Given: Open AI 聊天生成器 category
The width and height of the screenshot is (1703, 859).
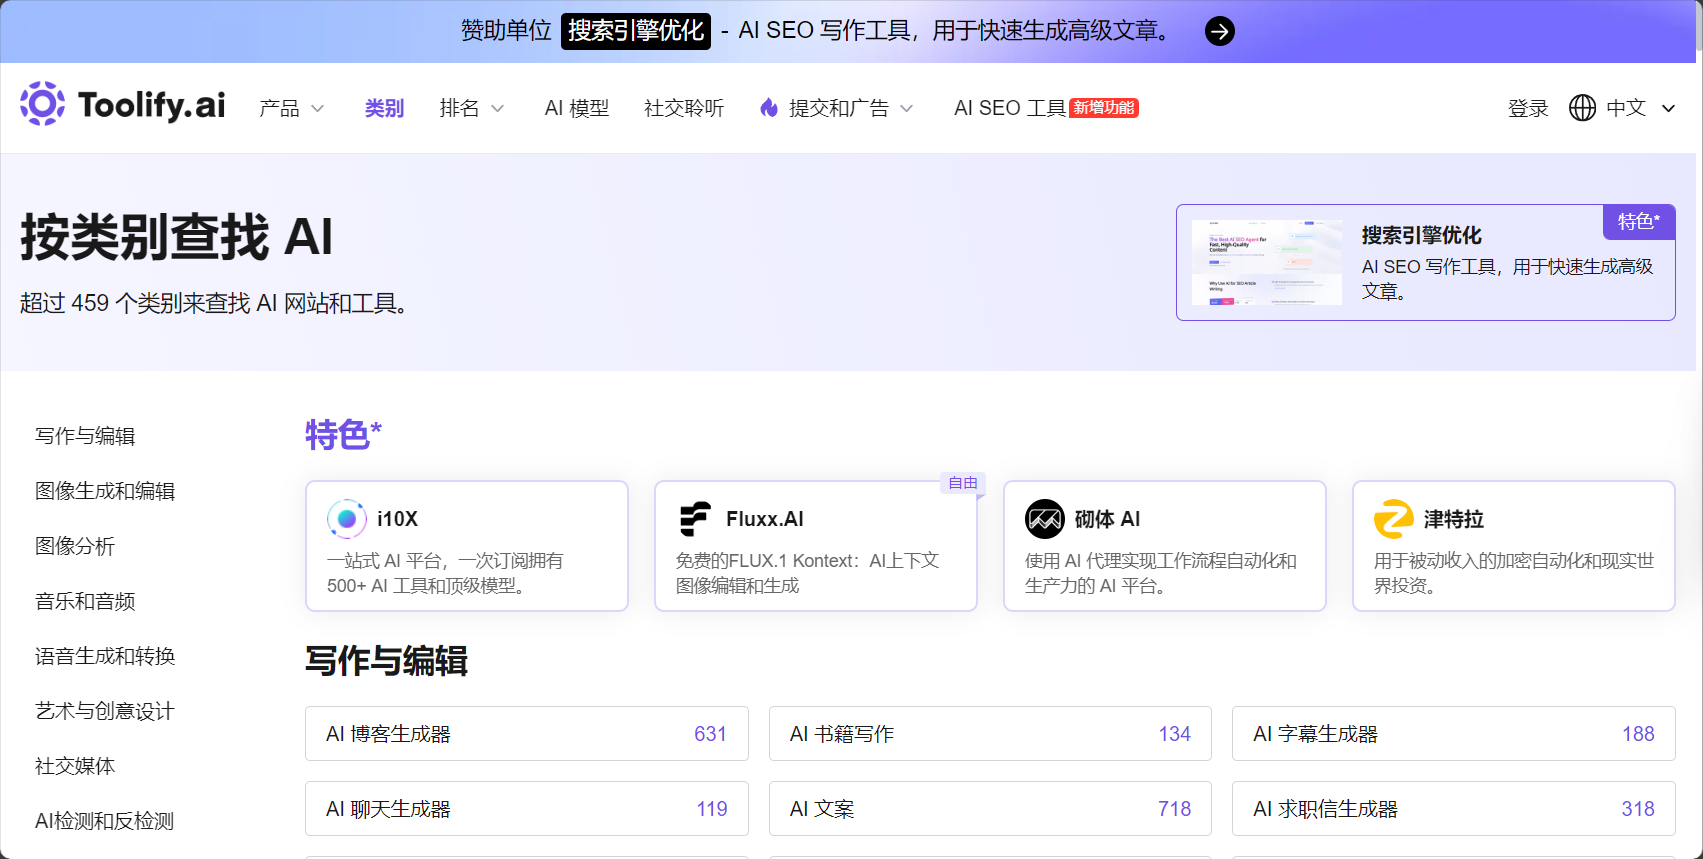Looking at the screenshot, I should 527,809.
